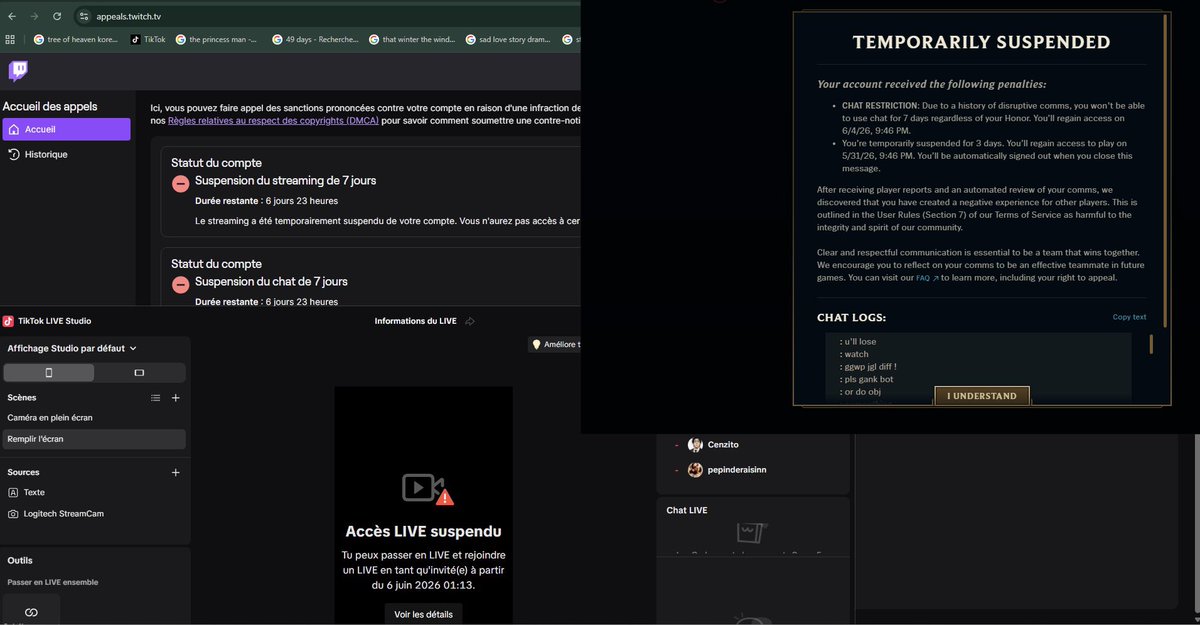The width and height of the screenshot is (1200, 625).
Task: Click the 'ggwp jgl diff !' chat log line
Action: [x=869, y=367]
